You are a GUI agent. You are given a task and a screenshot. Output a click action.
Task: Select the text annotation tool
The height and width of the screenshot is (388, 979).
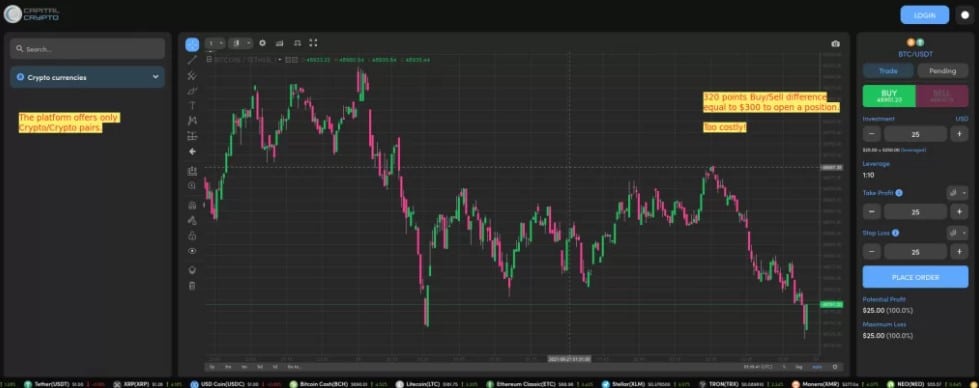[x=192, y=105]
